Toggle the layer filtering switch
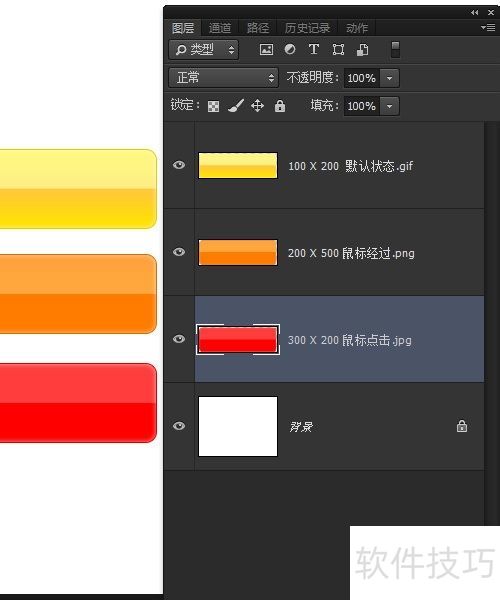 pos(396,50)
